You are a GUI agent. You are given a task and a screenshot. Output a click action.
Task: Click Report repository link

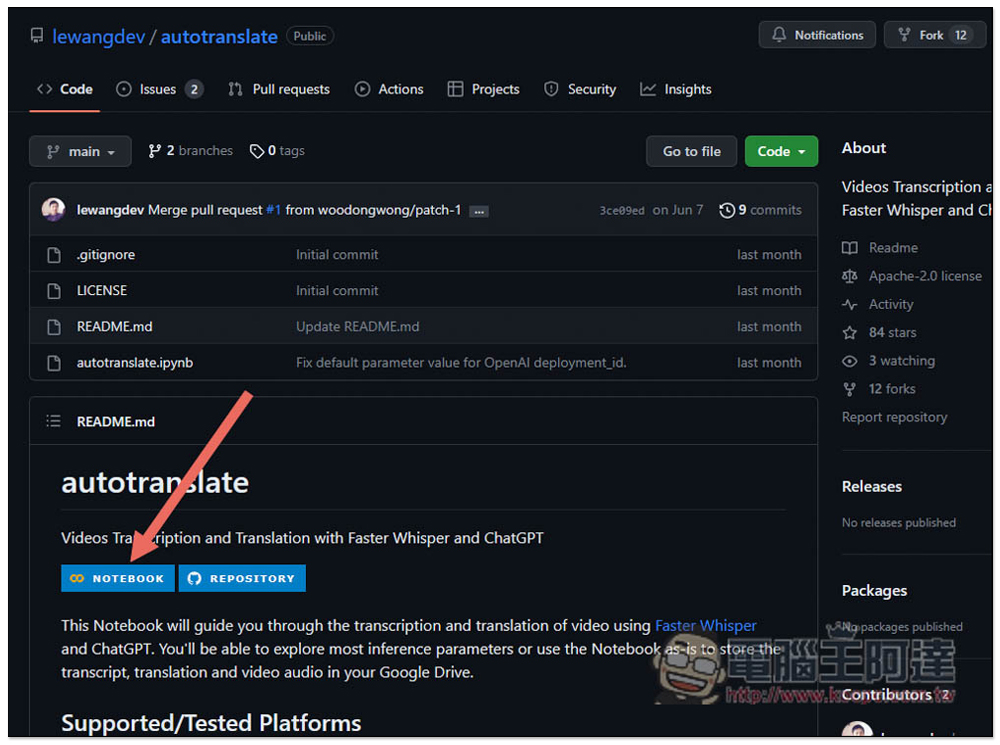pos(894,417)
